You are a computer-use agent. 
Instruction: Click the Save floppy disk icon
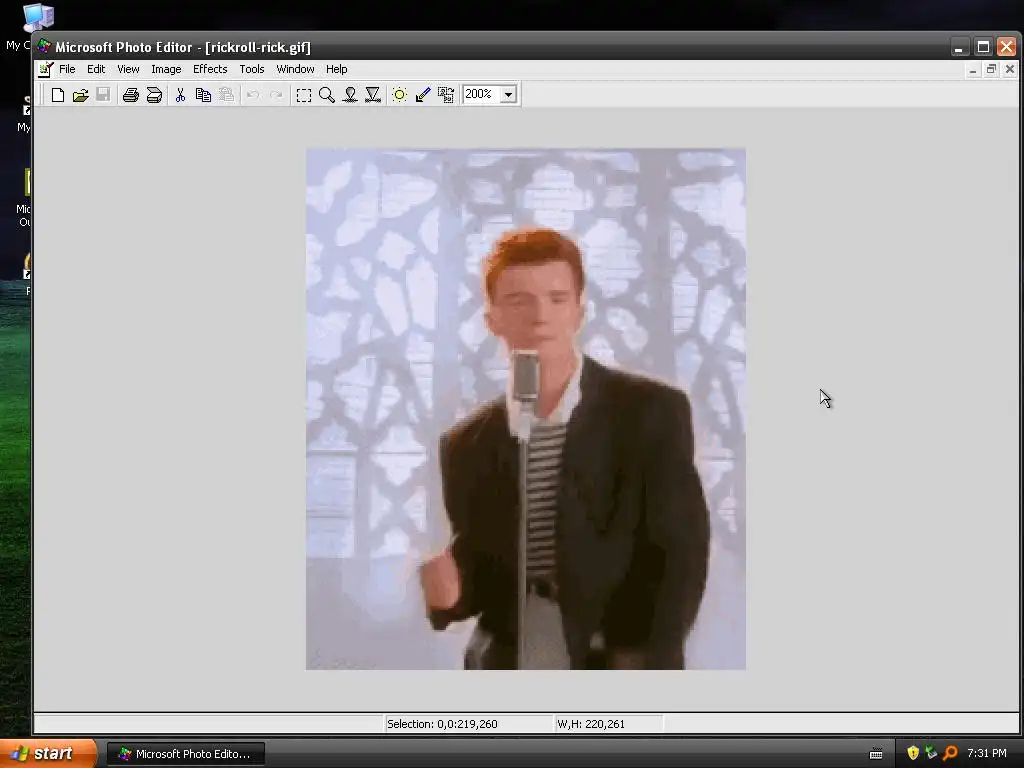click(103, 95)
